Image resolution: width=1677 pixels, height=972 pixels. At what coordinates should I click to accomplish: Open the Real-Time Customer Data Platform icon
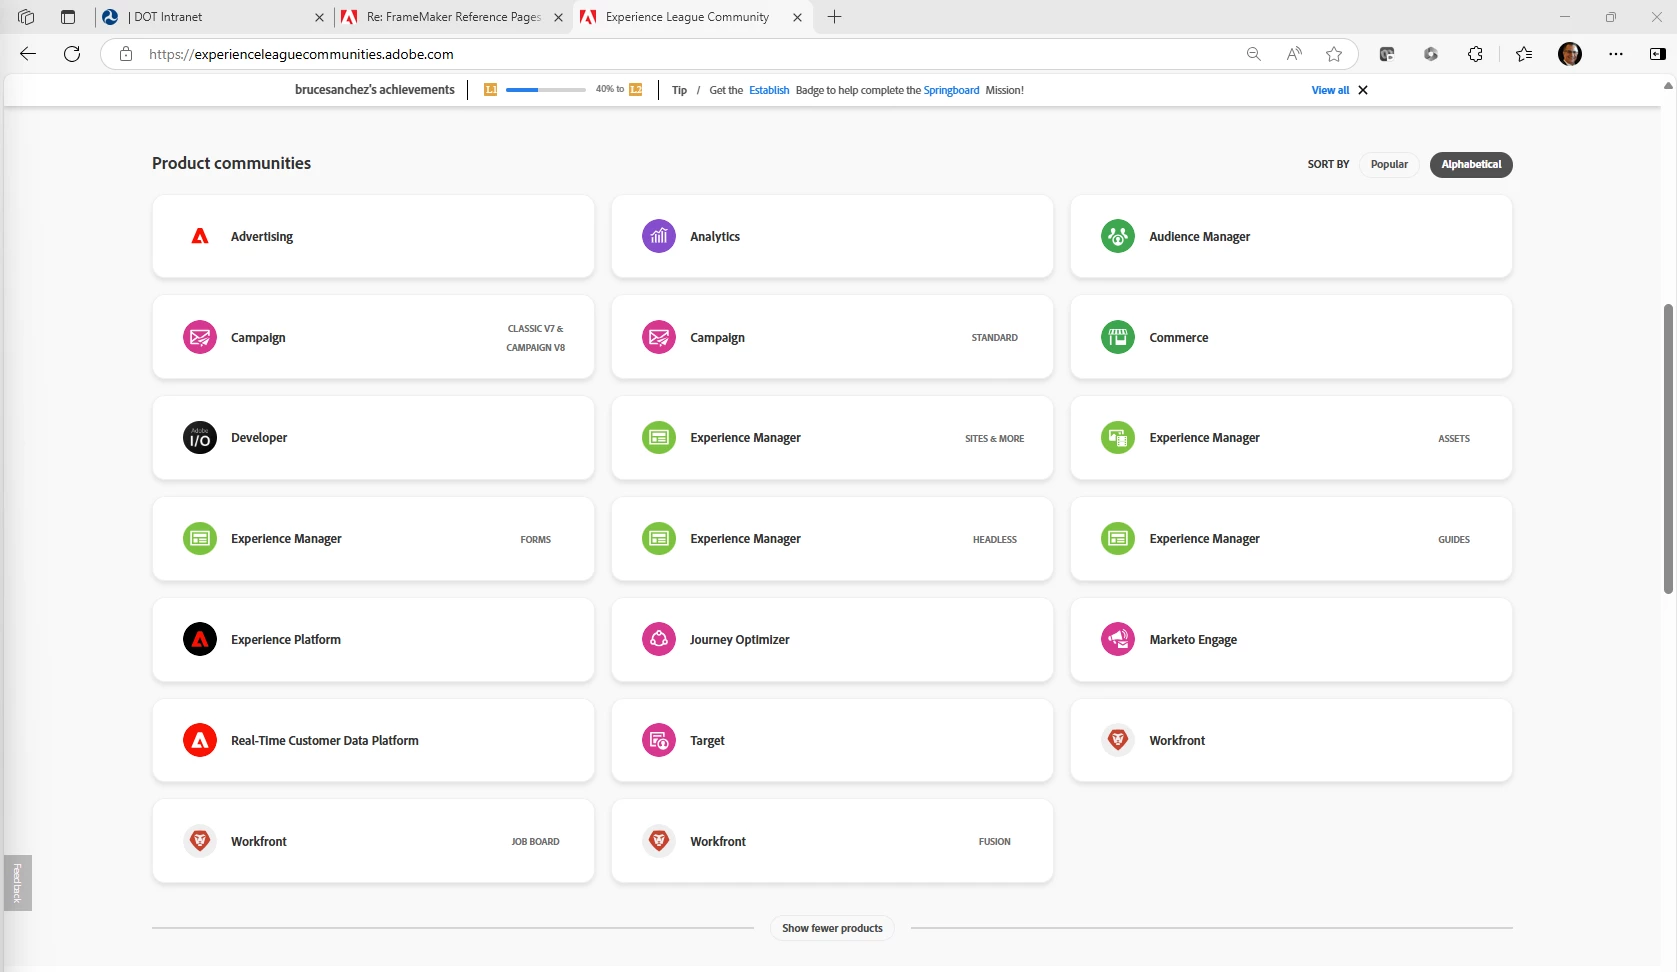click(200, 740)
